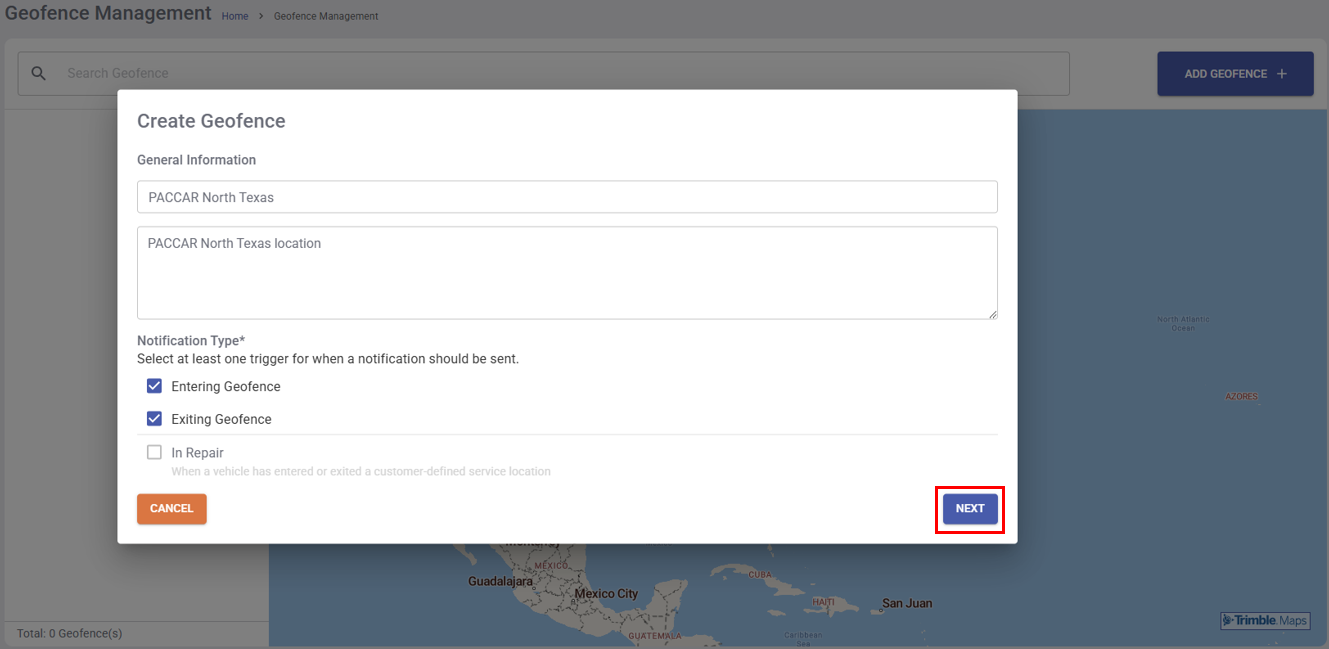
Task: Click the Total Geofence(s) count text
Action: [70, 634]
